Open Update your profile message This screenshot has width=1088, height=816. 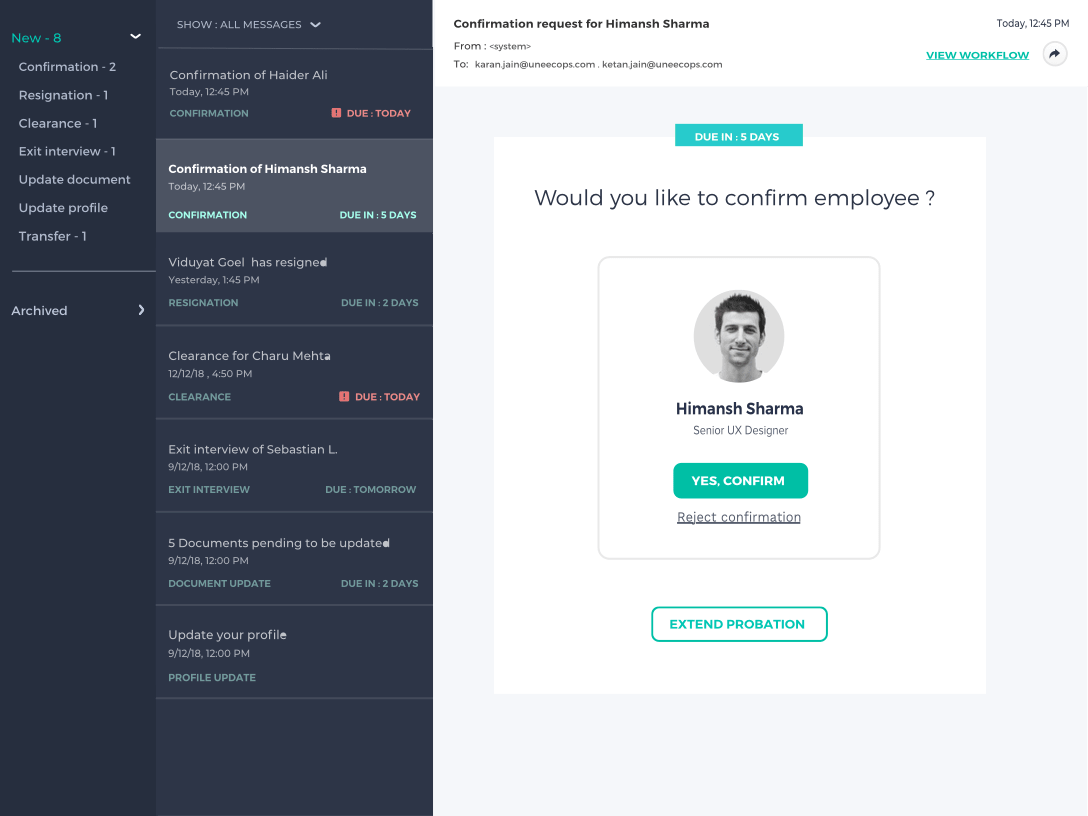point(294,652)
